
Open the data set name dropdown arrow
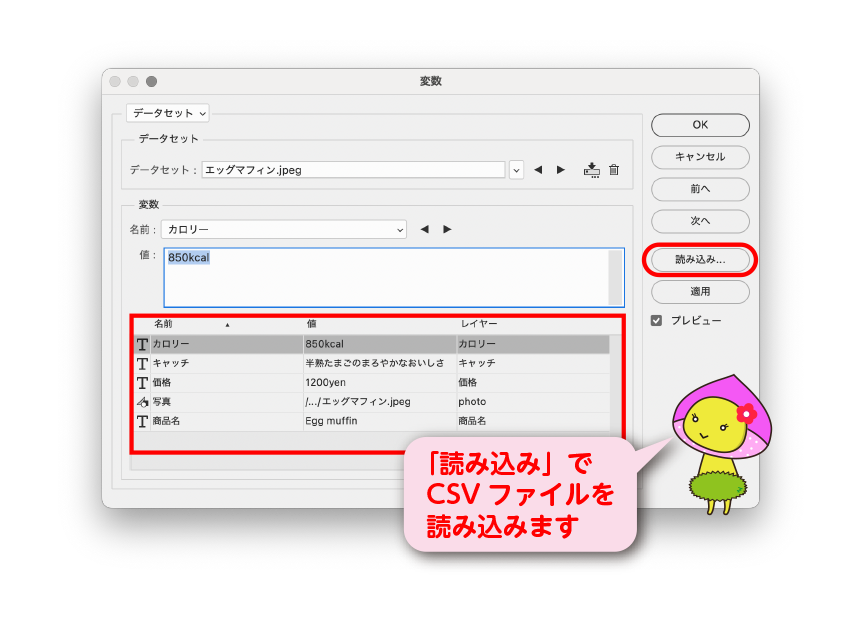click(516, 170)
